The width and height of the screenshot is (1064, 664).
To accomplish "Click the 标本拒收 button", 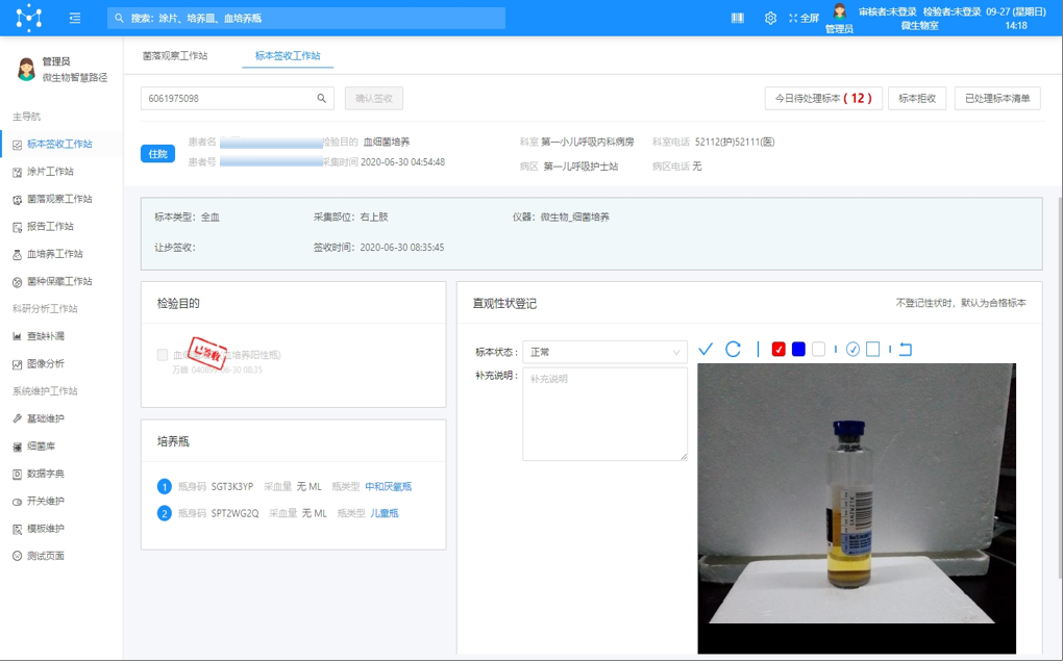I will click(915, 97).
